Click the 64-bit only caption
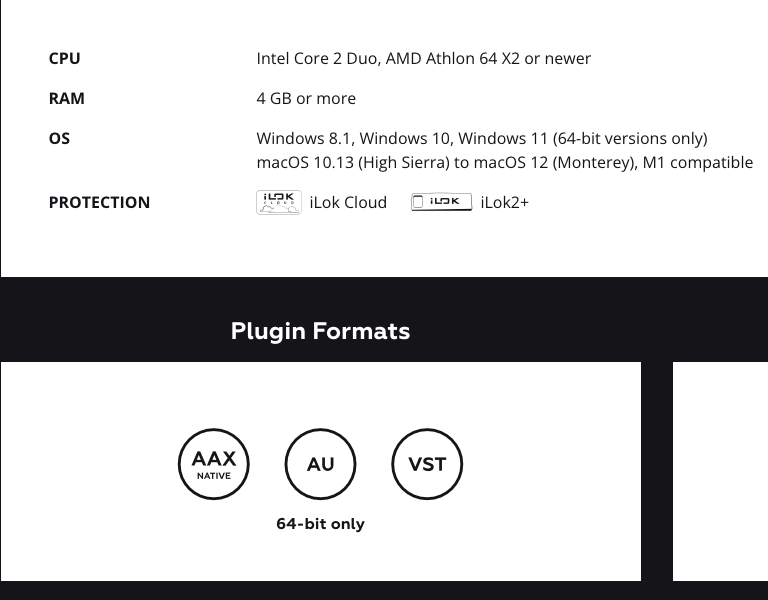Image resolution: width=768 pixels, height=600 pixels. [320, 524]
